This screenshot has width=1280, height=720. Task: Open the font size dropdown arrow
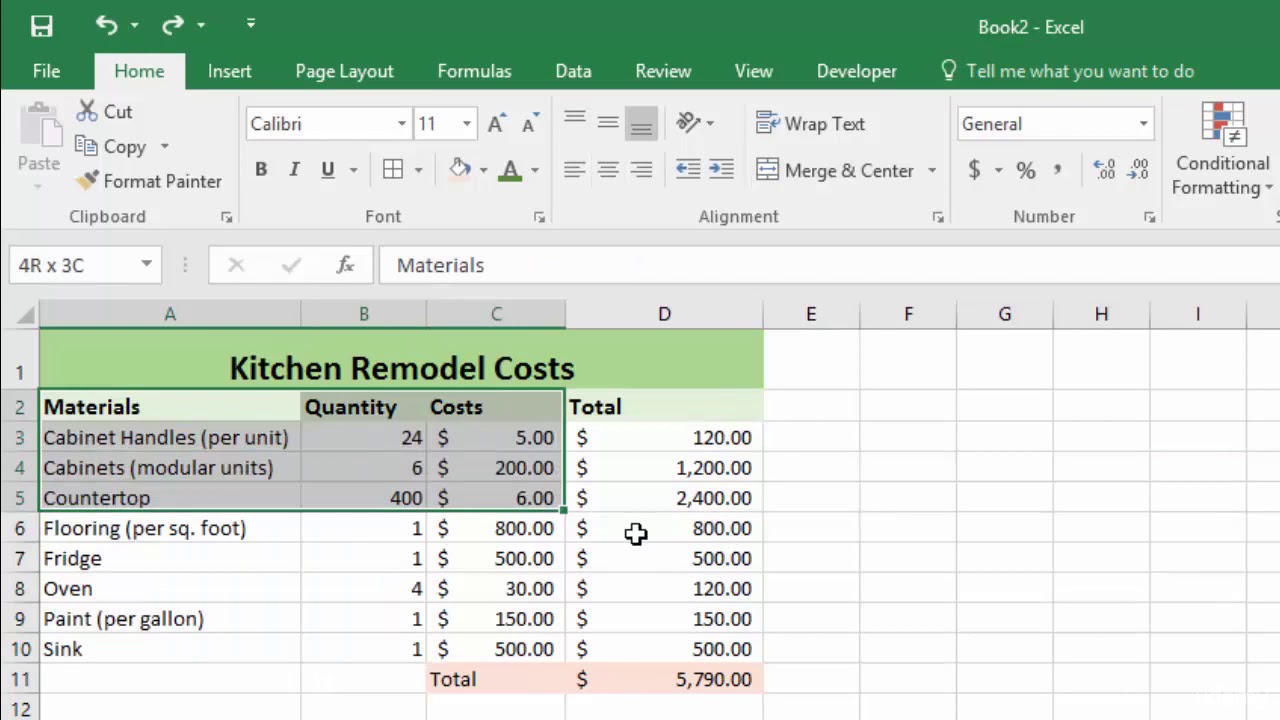coord(466,124)
